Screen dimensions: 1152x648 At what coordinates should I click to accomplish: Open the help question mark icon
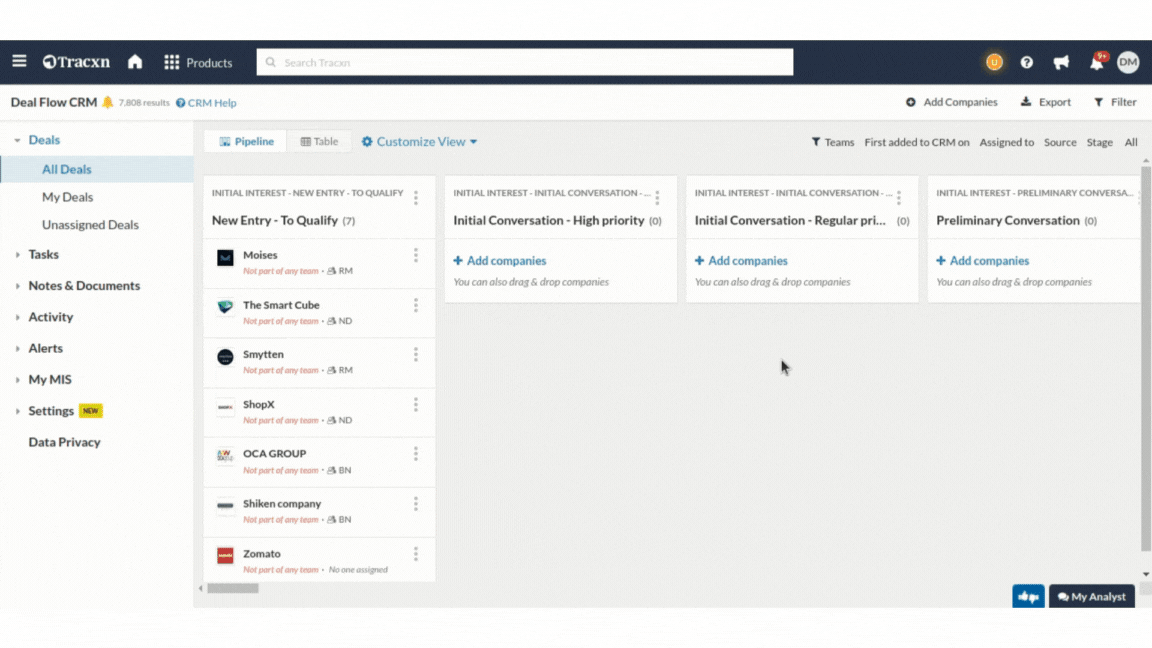pyautogui.click(x=1027, y=63)
